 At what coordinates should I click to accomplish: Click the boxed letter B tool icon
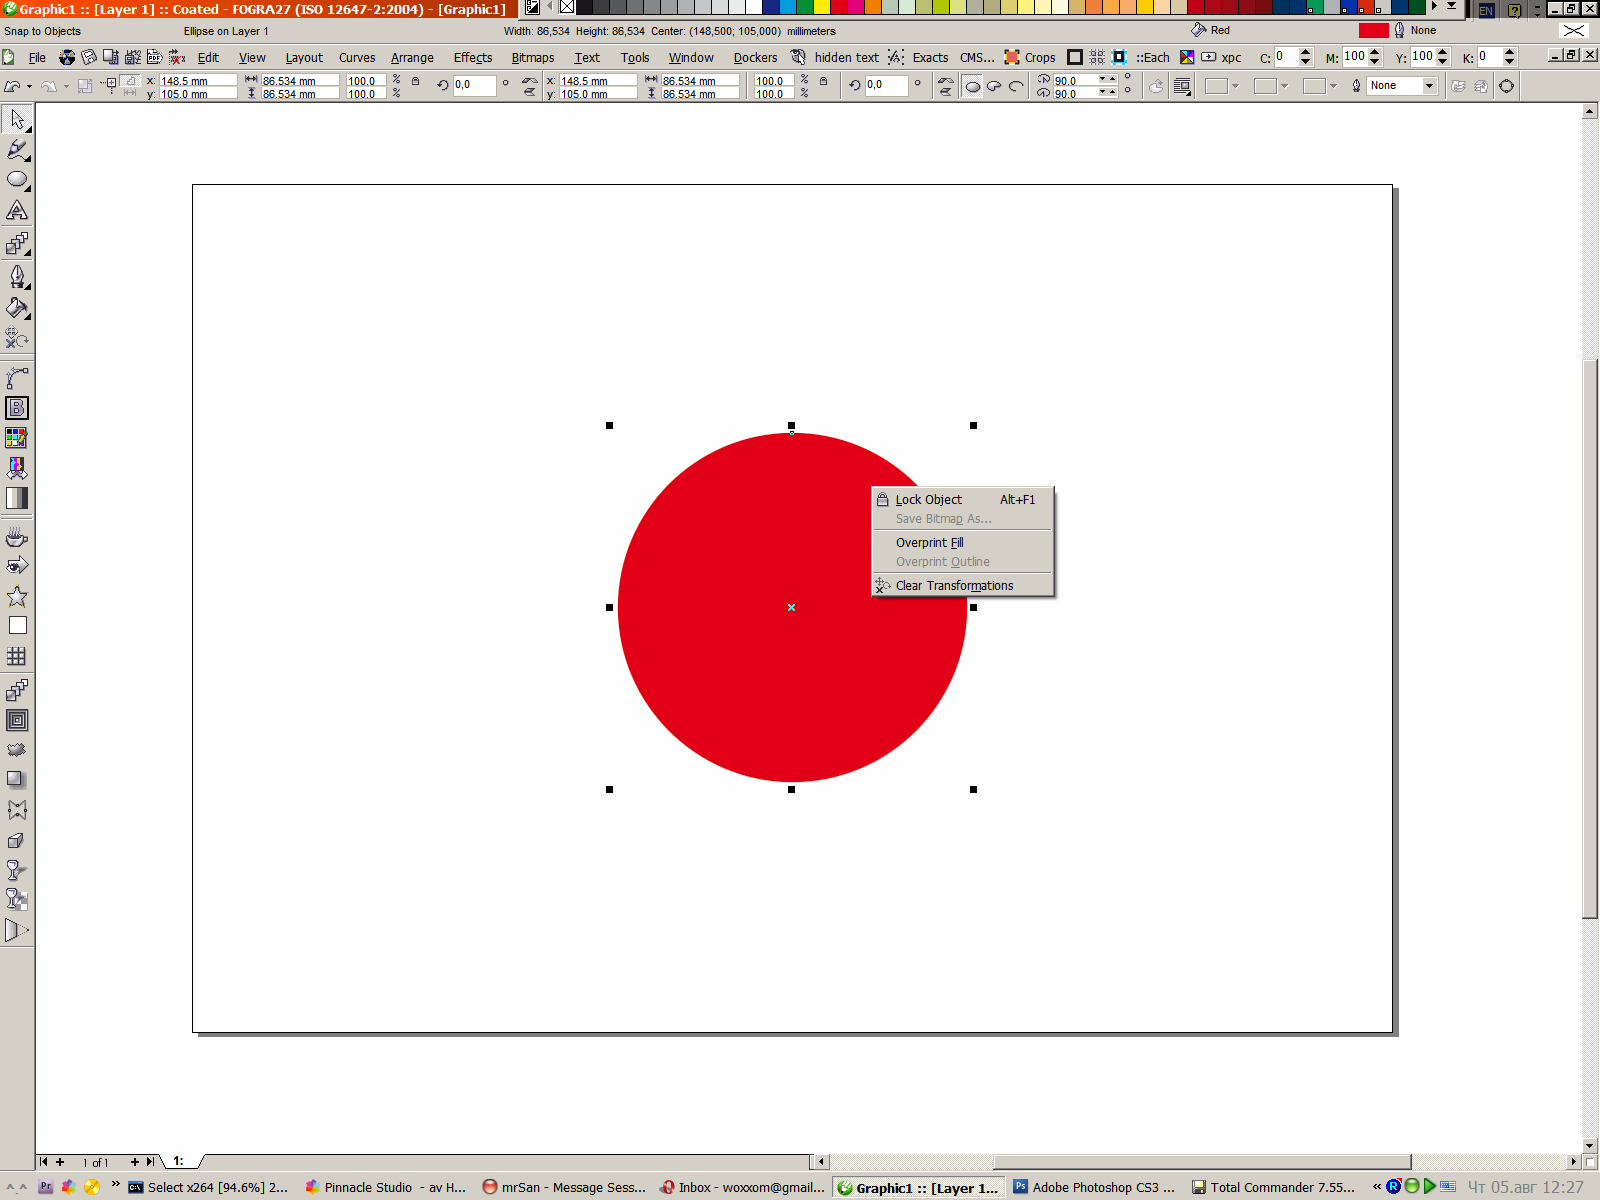click(17, 408)
